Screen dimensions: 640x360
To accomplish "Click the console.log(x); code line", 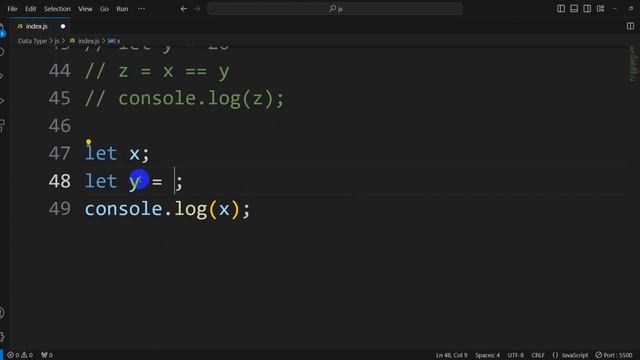I will point(167,209).
